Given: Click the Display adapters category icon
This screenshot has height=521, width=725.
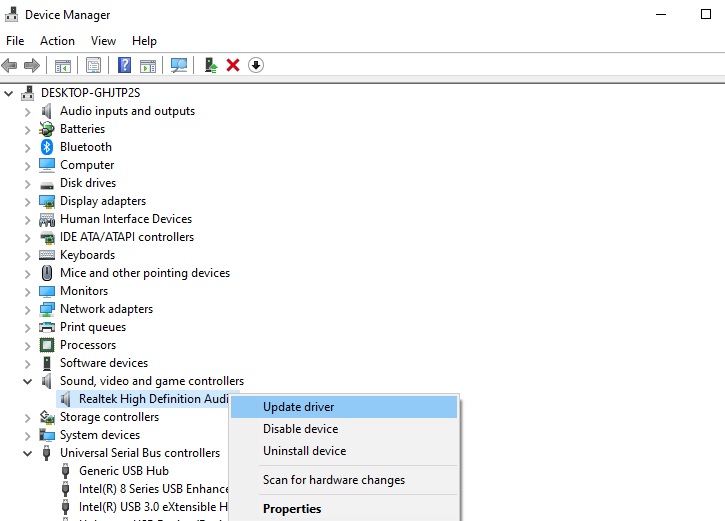Looking at the screenshot, I should [47, 201].
